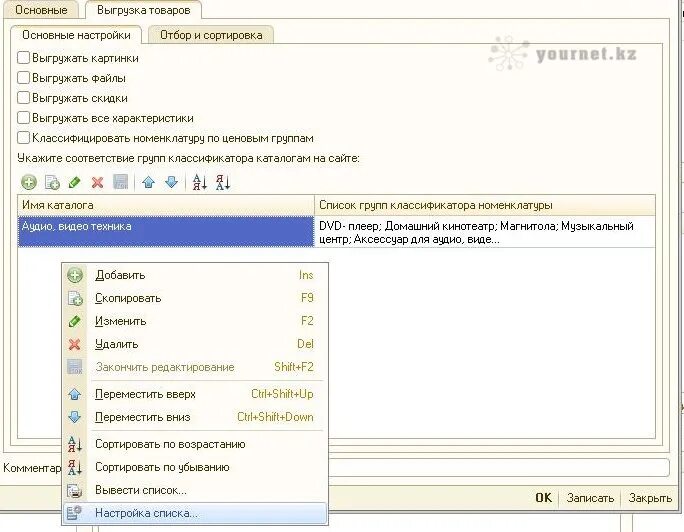
Task: Click into the Комментарий input field
Action: (x=499, y=467)
